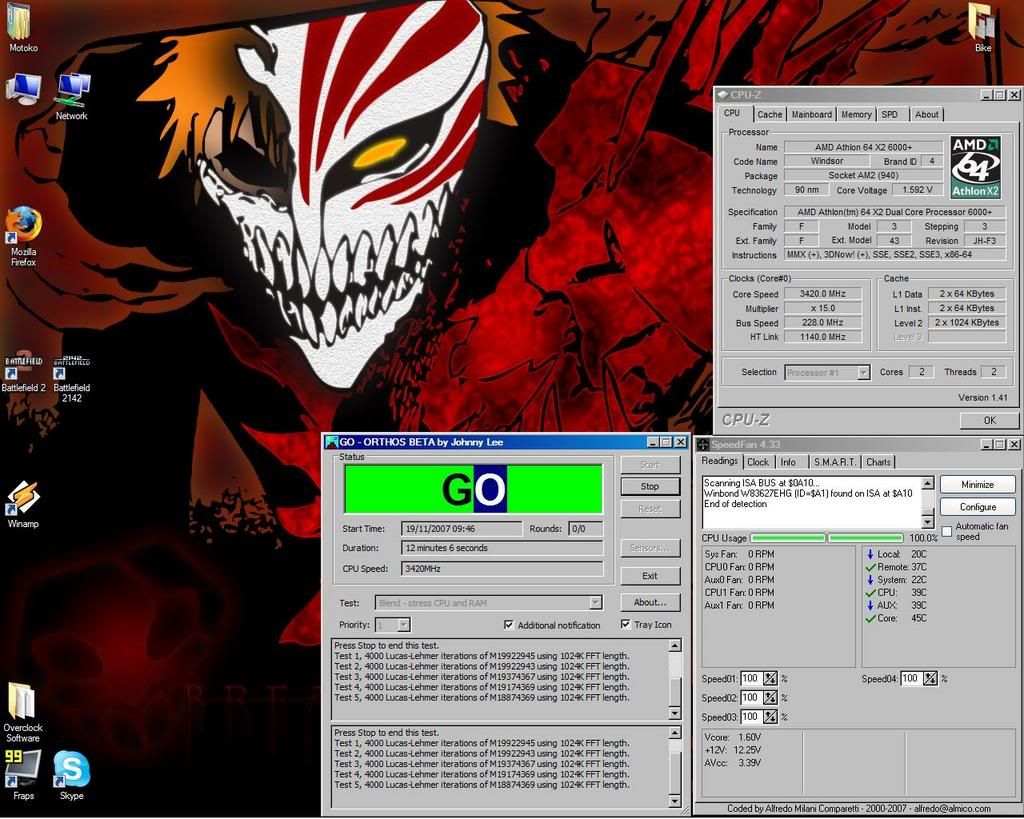Click the Minimize button in SpeedFan
The height and width of the screenshot is (819, 1024).
978,485
